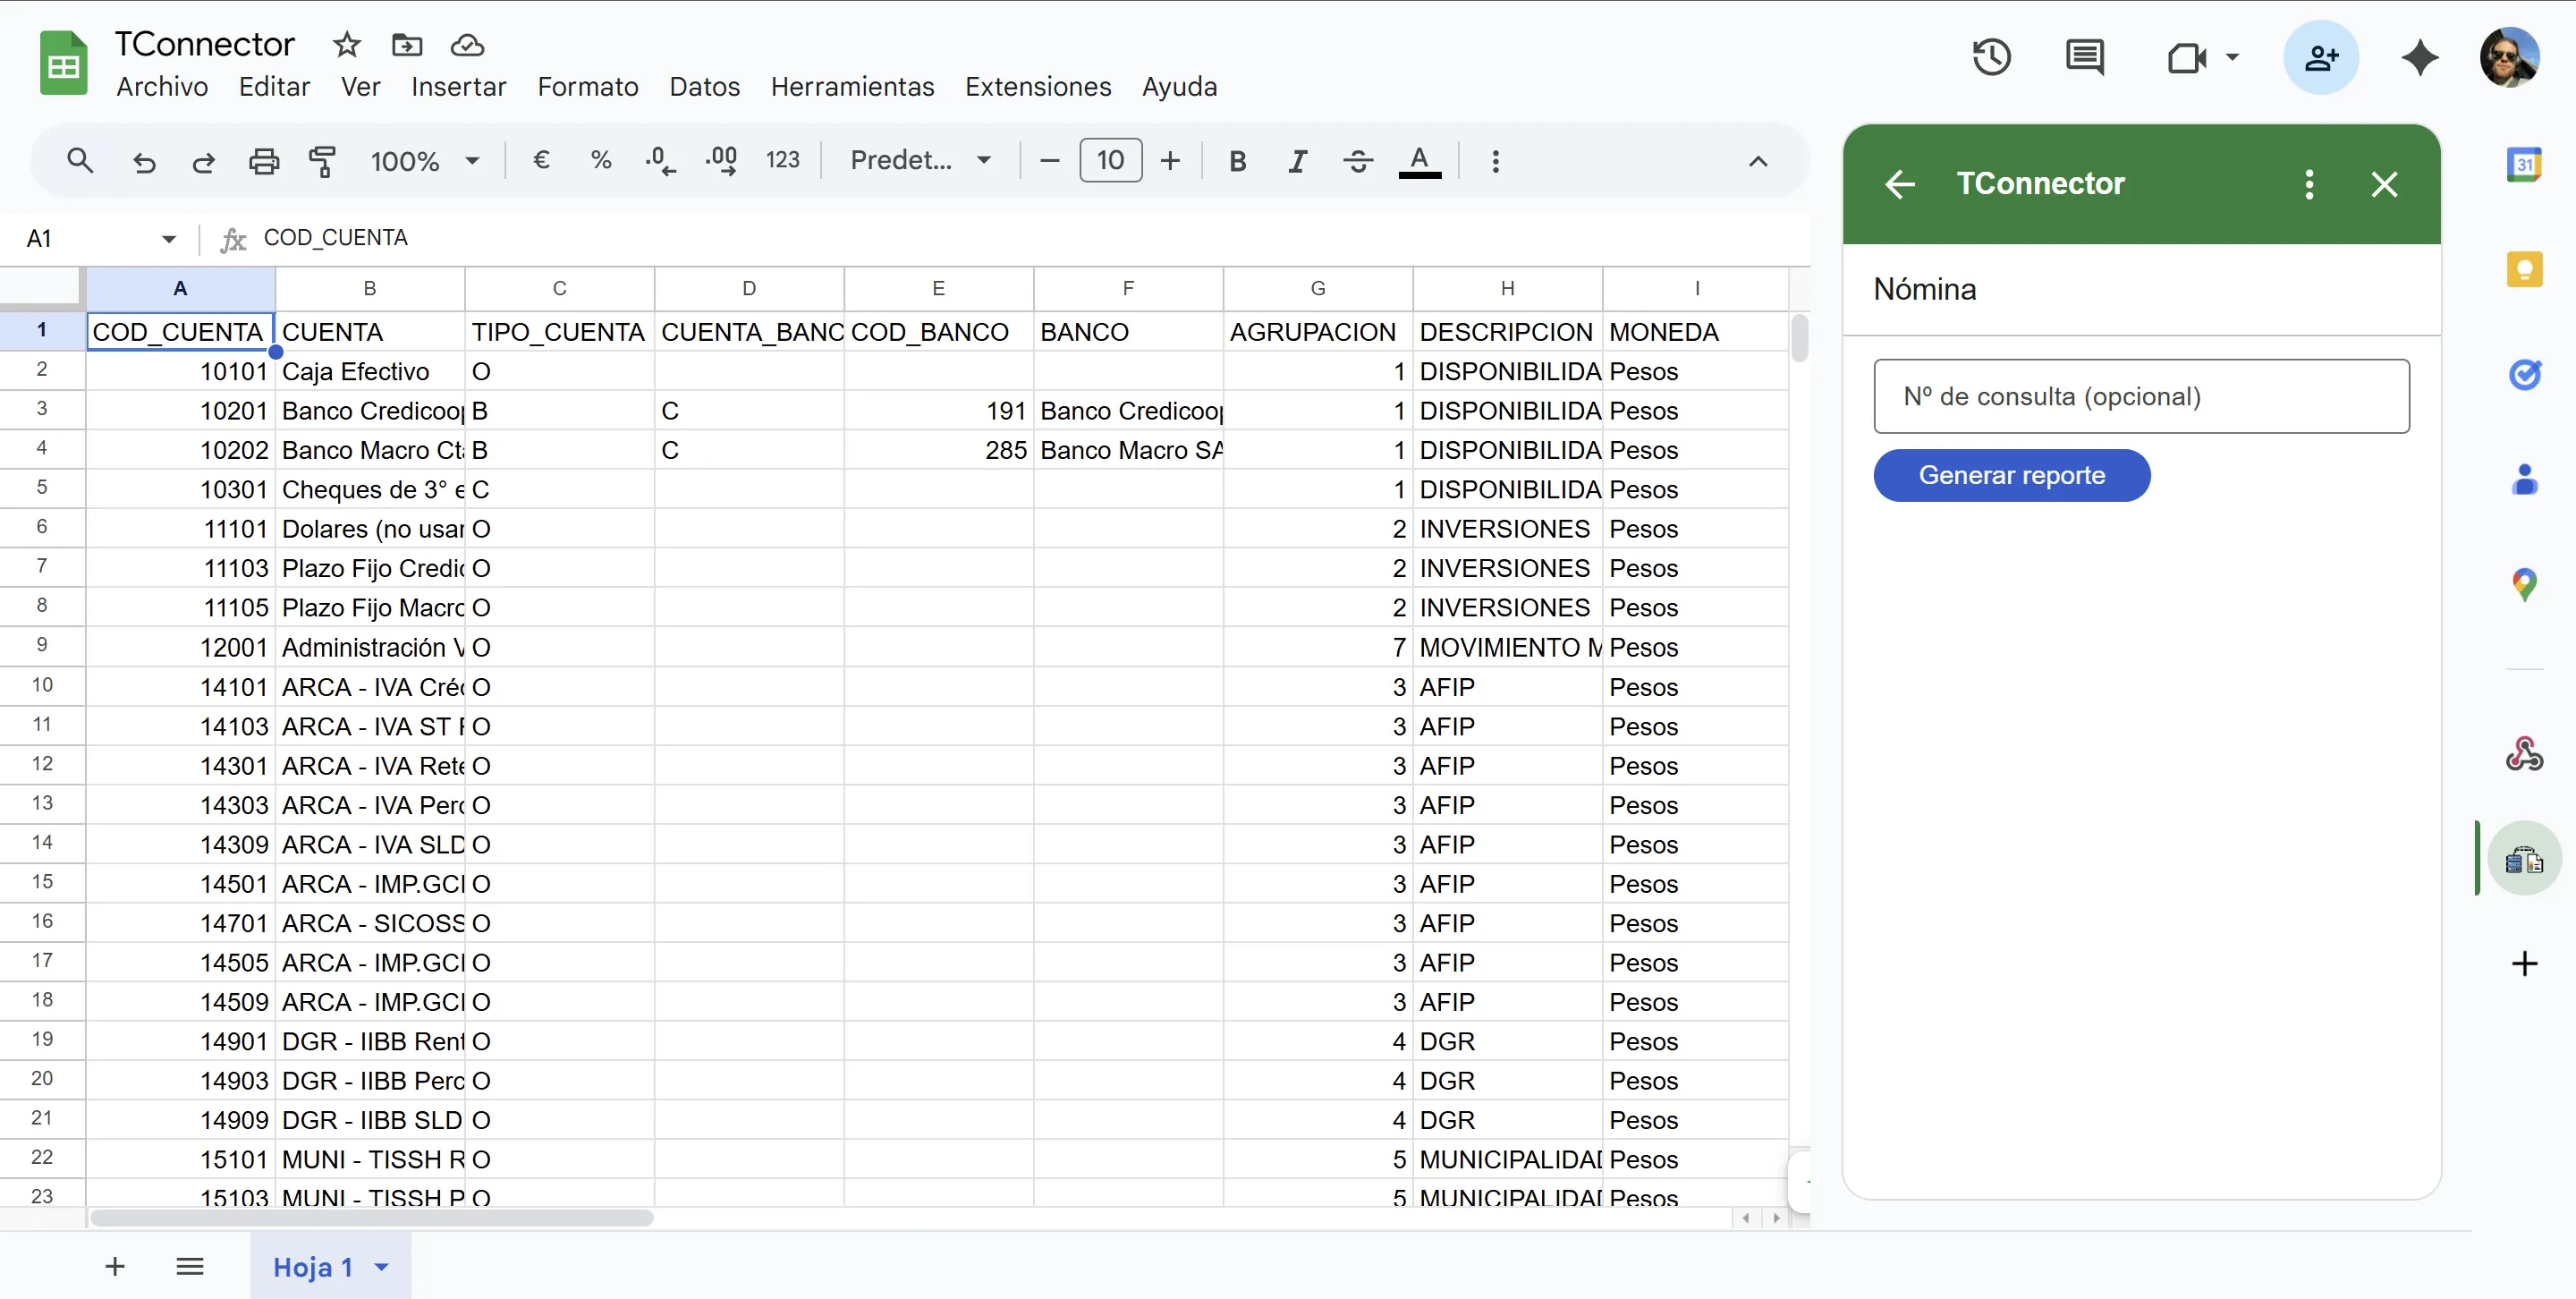Open the text color picker
The height and width of the screenshot is (1299, 2576).
coord(1419,161)
